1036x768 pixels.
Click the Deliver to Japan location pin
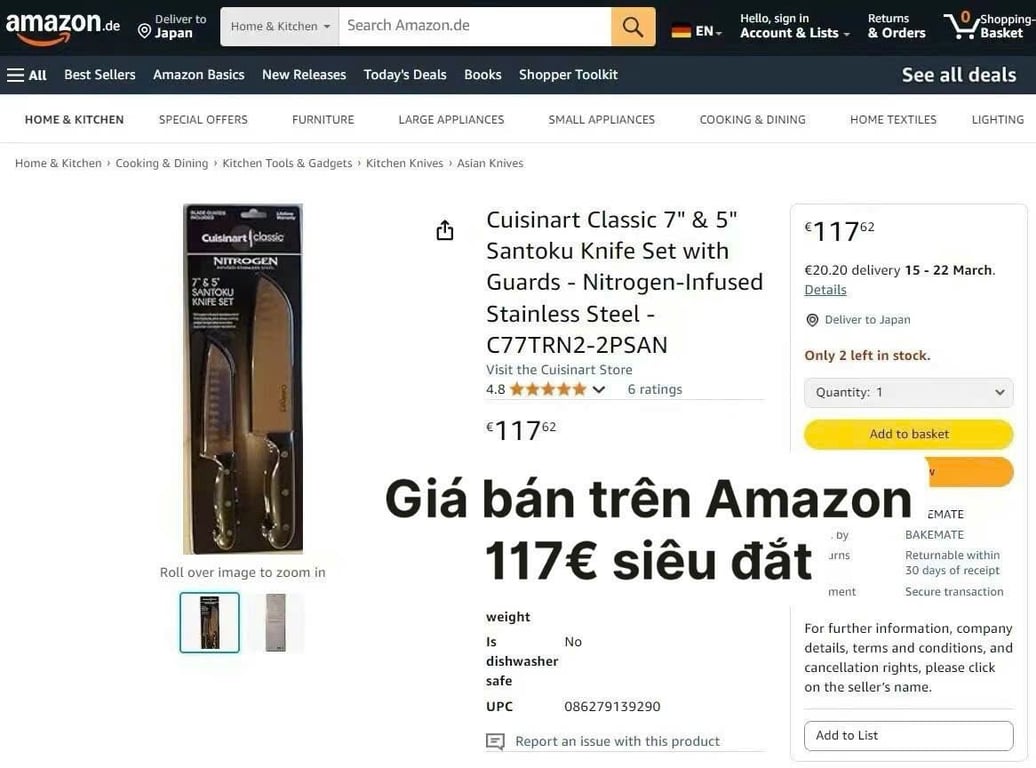point(144,31)
